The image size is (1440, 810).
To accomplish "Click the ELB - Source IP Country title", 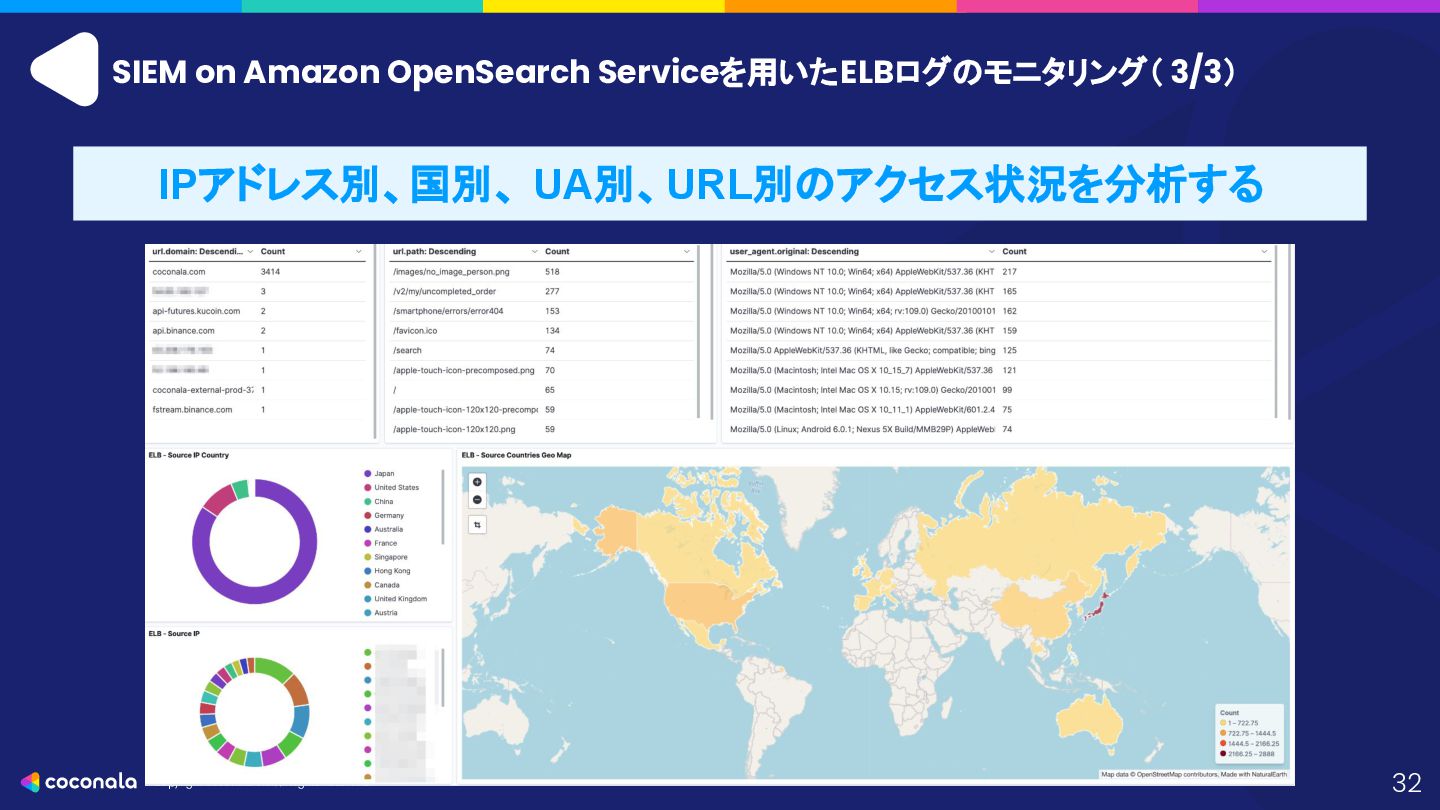I will [x=189, y=455].
